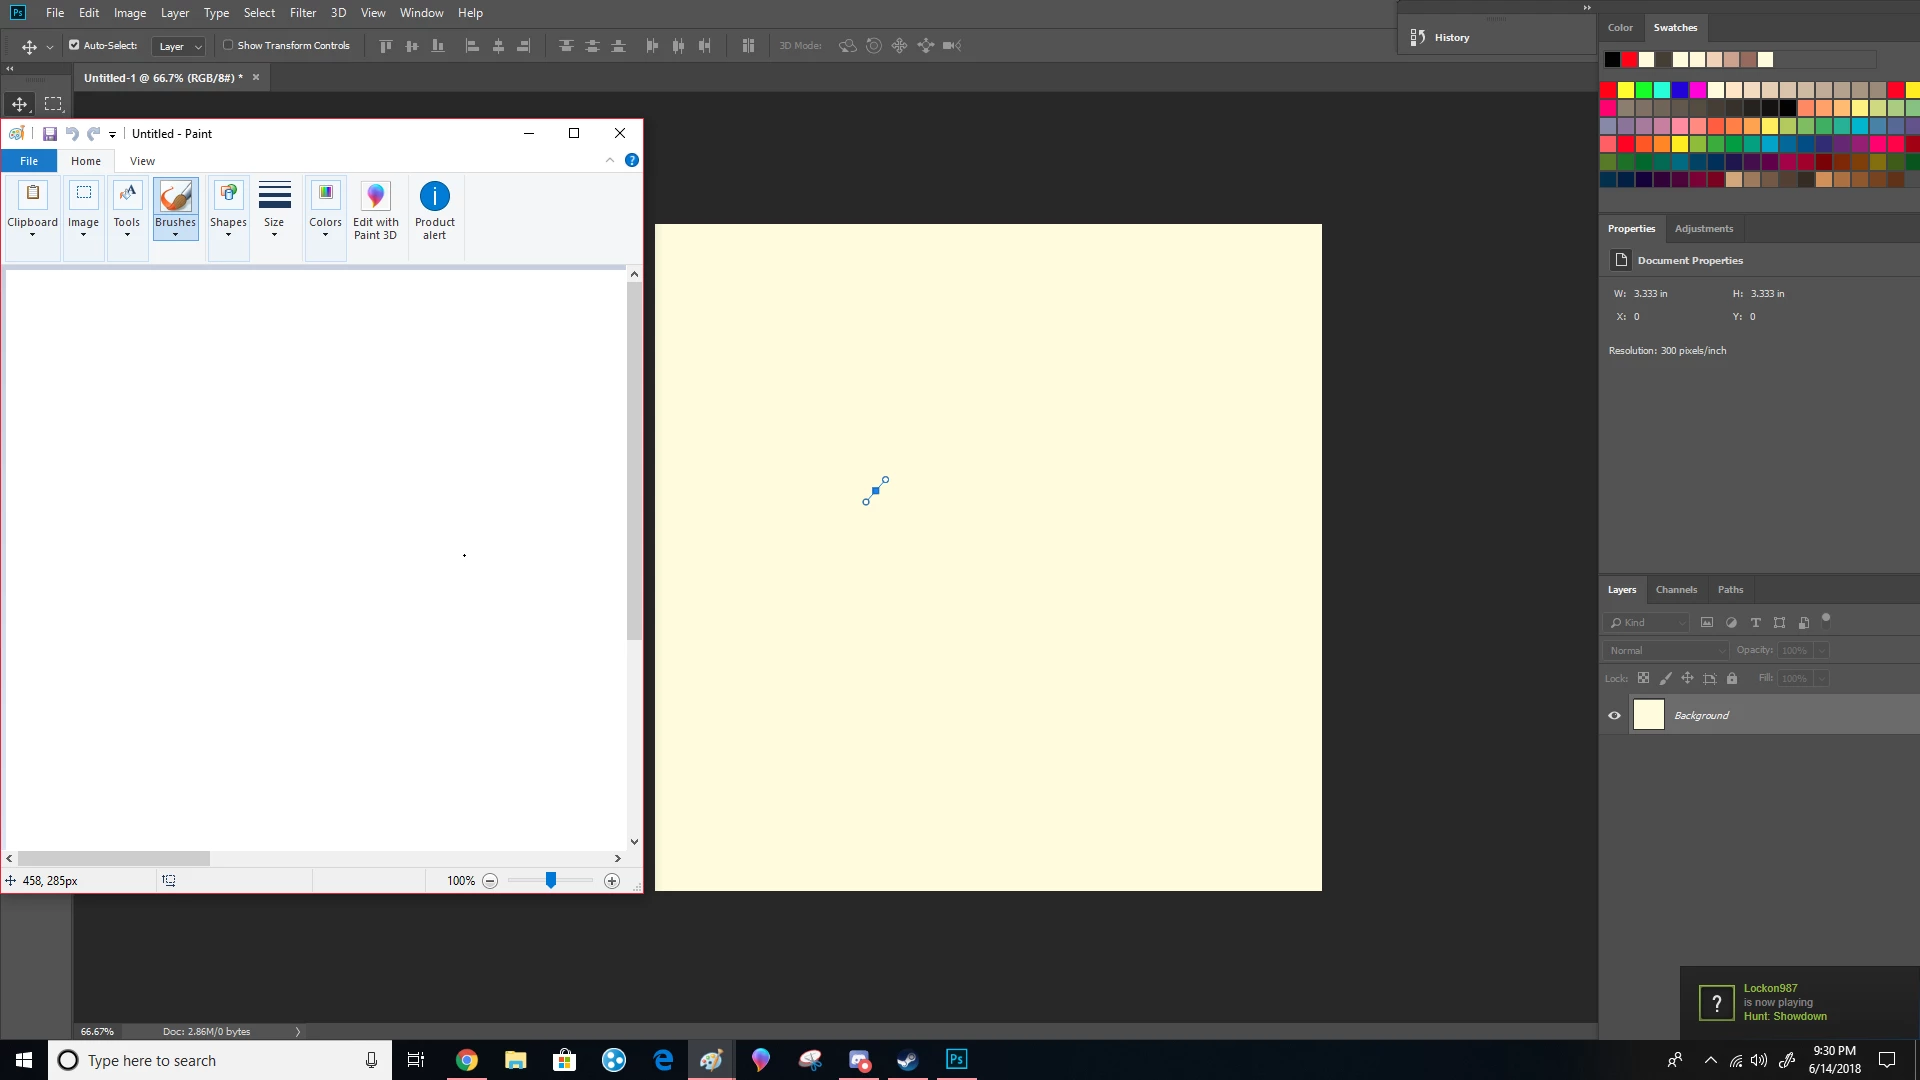Switch to the Channels tab
Viewport: 1920px width, 1080px height.
1676,590
